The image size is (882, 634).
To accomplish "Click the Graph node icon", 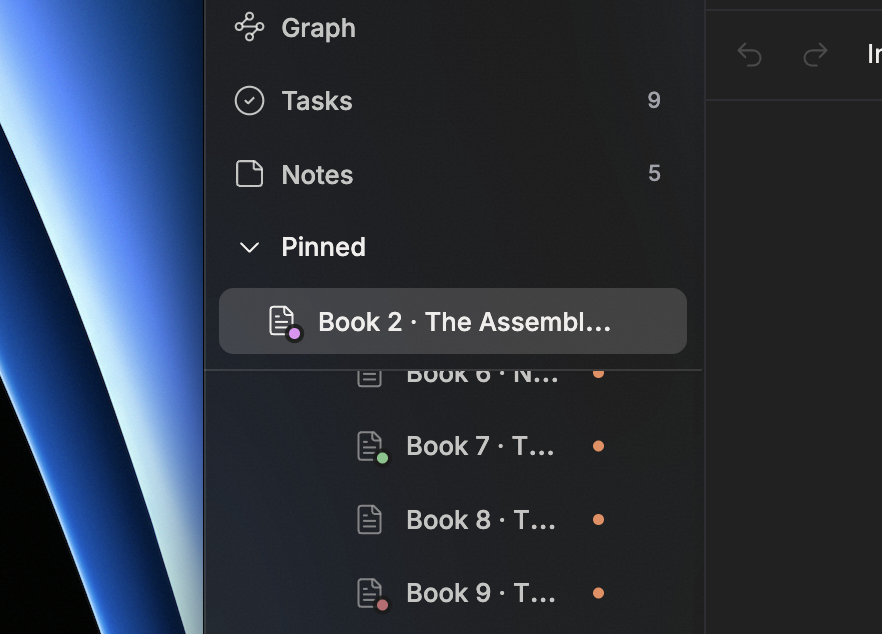I will click(x=249, y=27).
